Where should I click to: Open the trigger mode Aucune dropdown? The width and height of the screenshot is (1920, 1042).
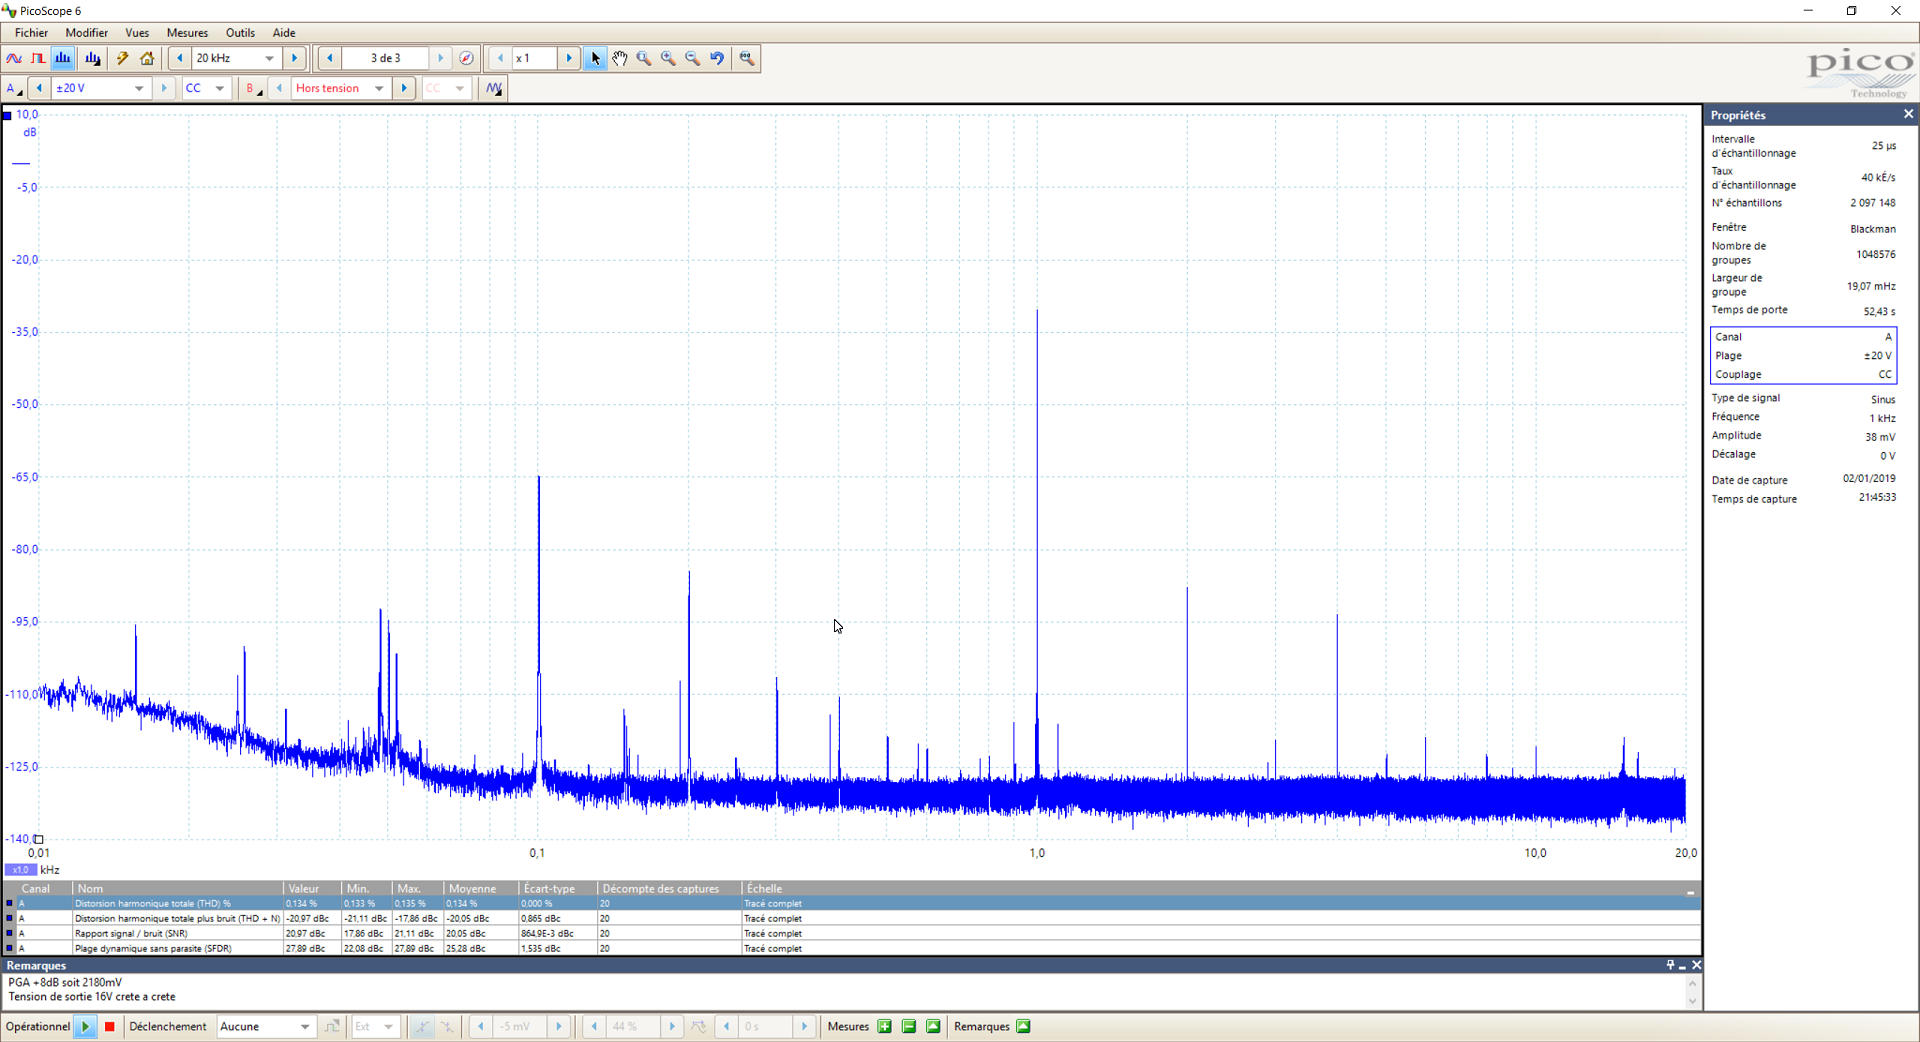tap(305, 1026)
